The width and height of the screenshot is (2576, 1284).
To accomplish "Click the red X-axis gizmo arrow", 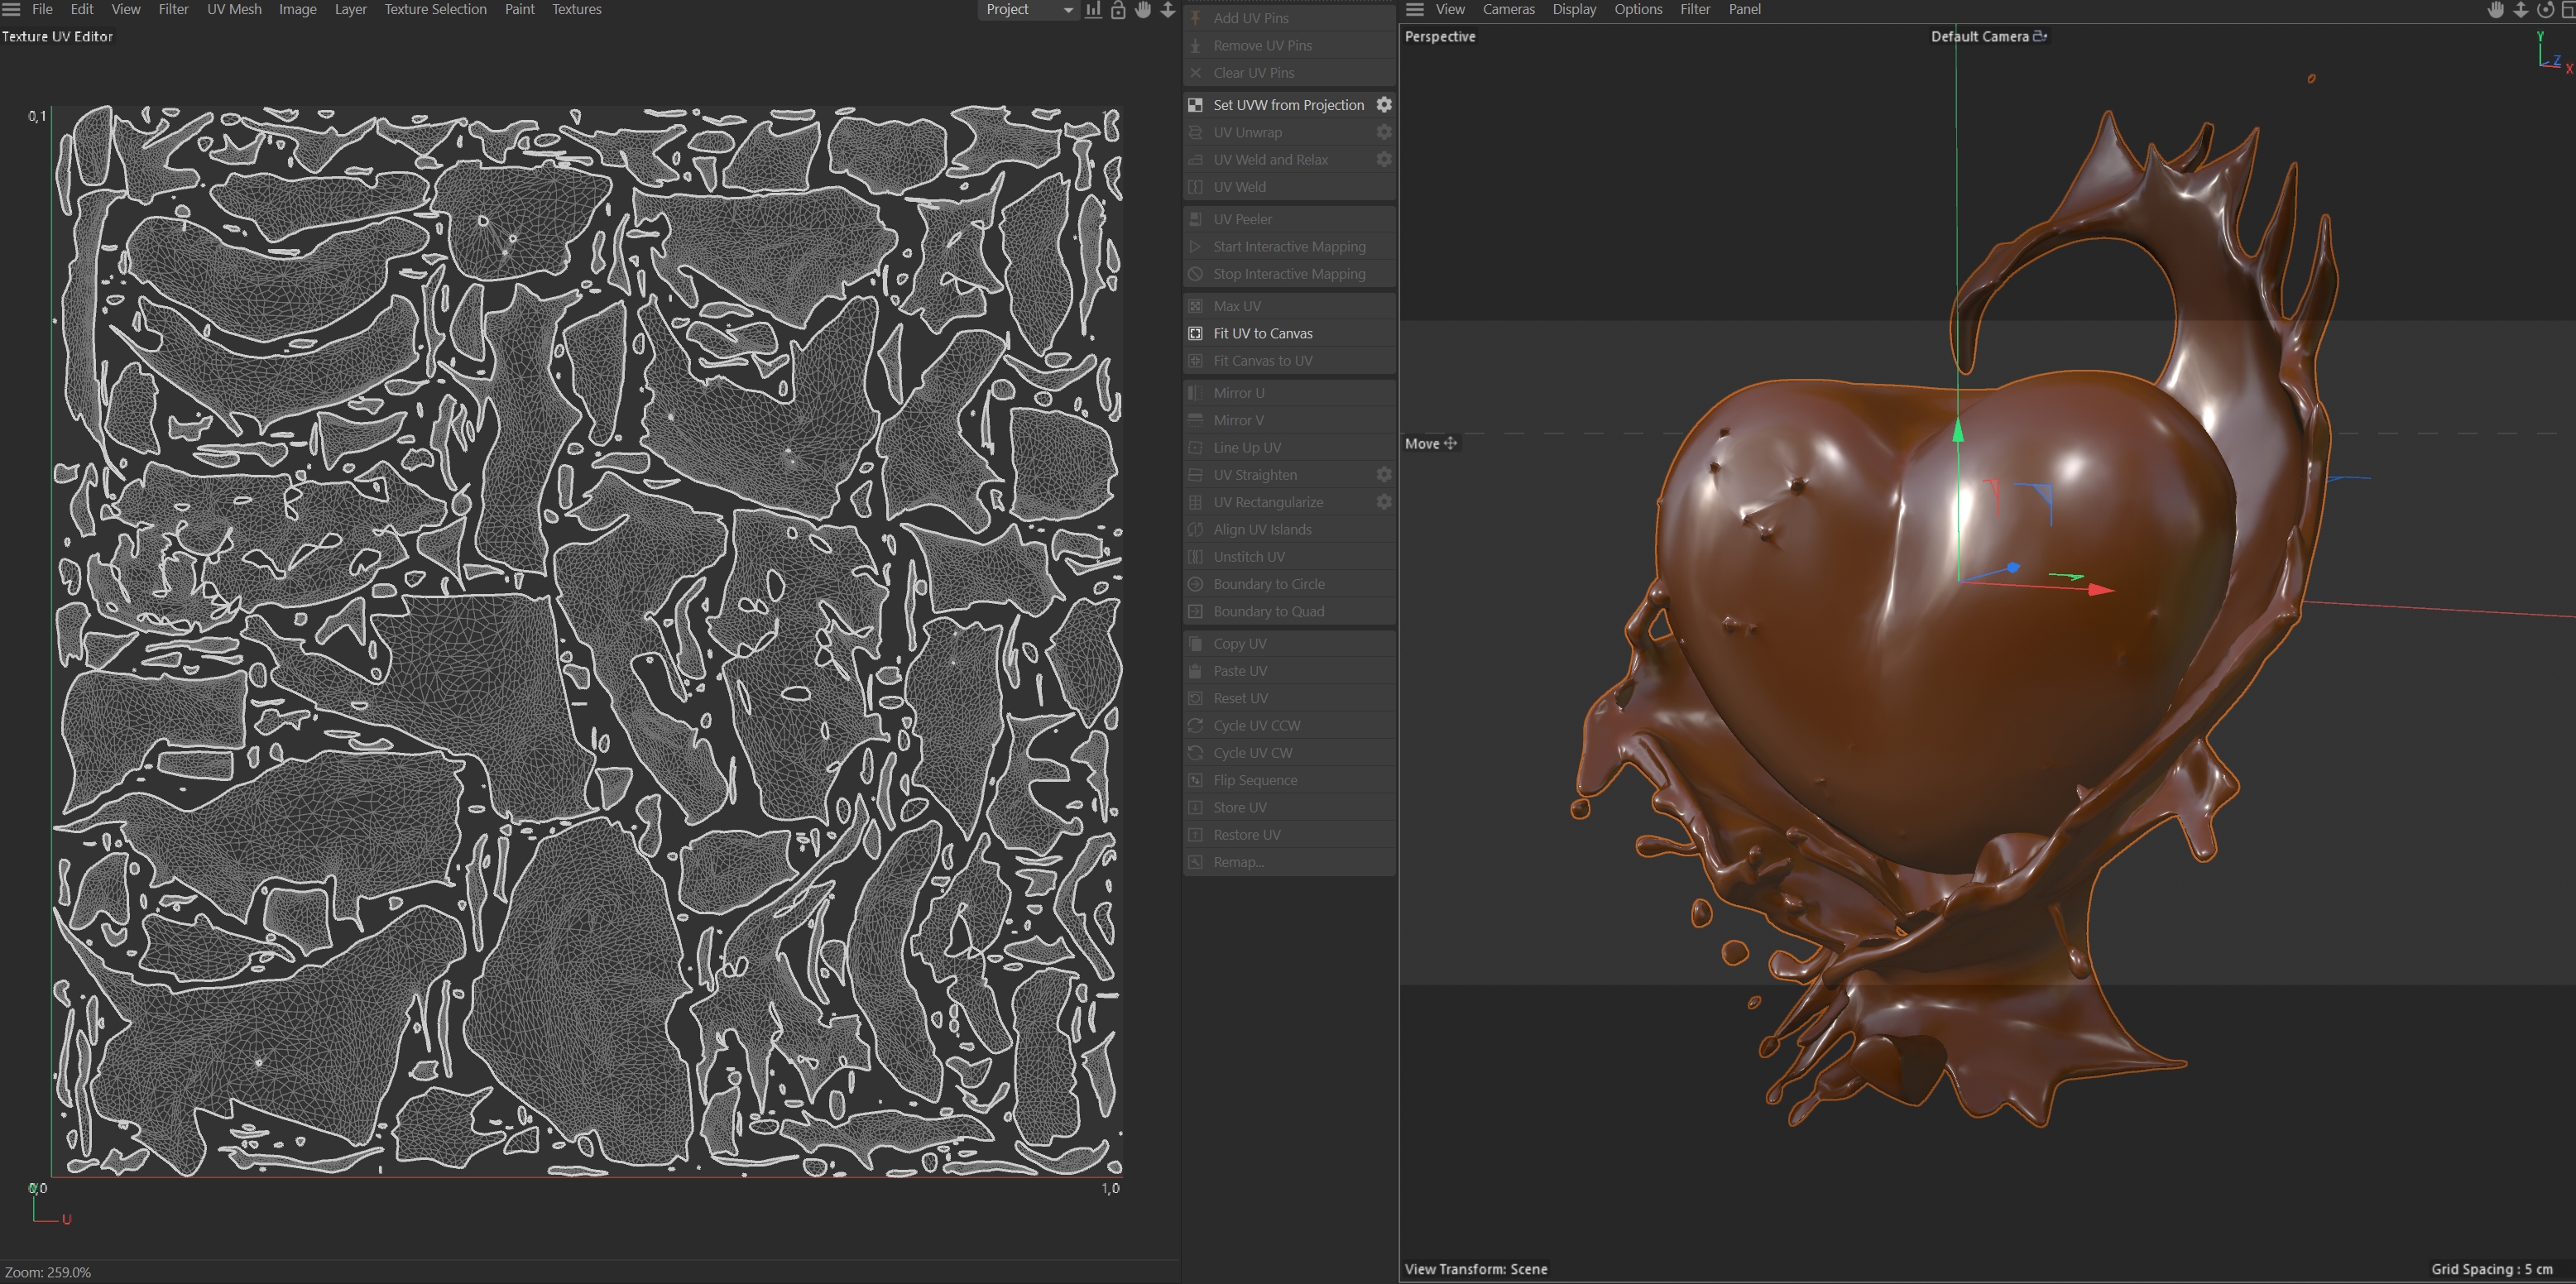I will click(x=2099, y=590).
